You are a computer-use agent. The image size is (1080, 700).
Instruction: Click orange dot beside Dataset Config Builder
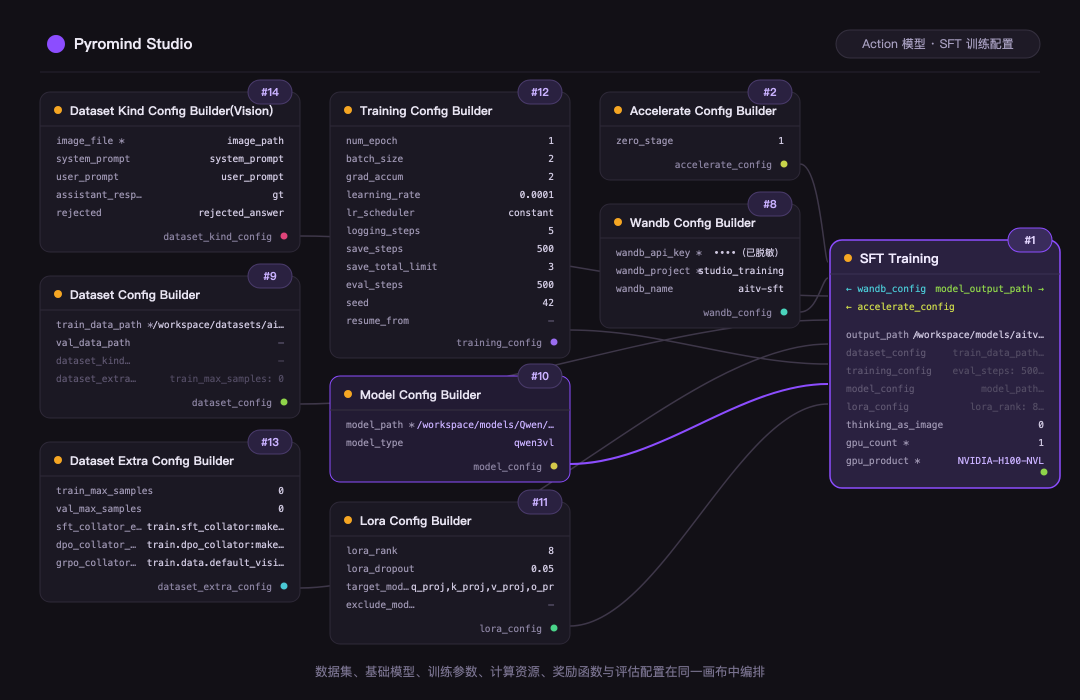58,294
